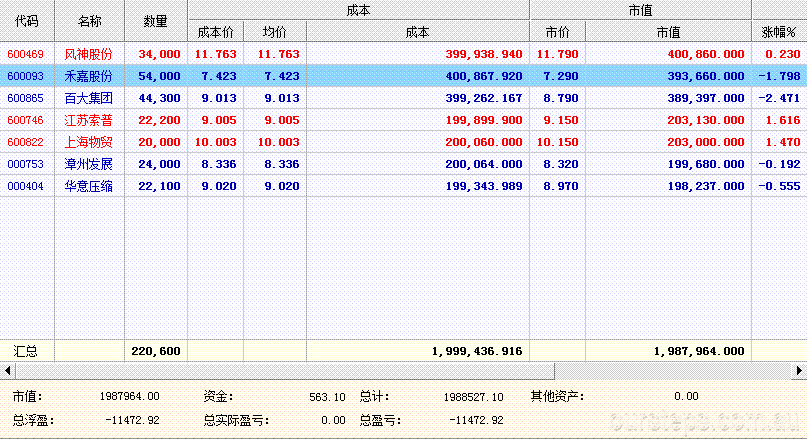Click market value 203,130.000
This screenshot has height=439, width=807.
[706, 120]
